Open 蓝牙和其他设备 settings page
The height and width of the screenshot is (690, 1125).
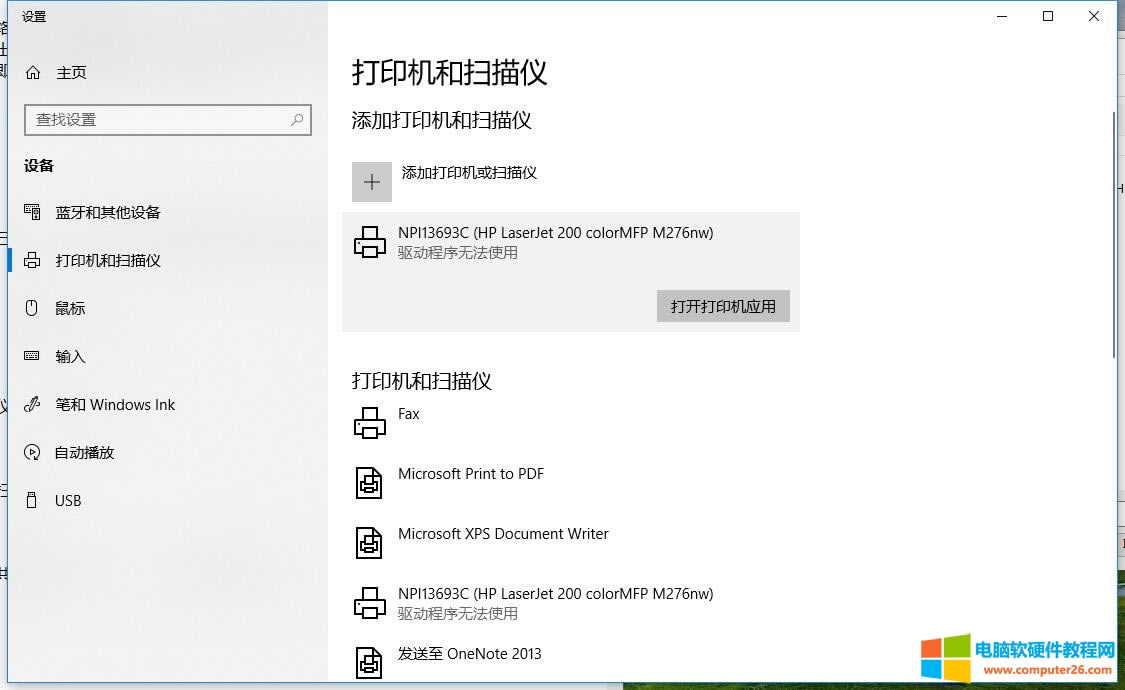pyautogui.click(x=108, y=212)
